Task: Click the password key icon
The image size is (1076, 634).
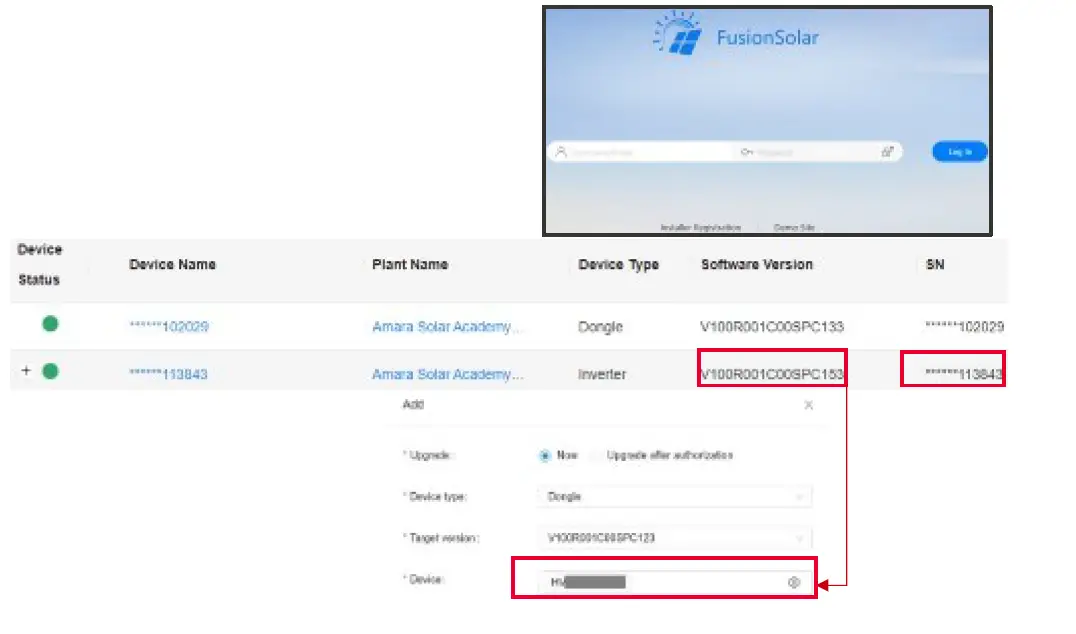Action: pos(747,150)
